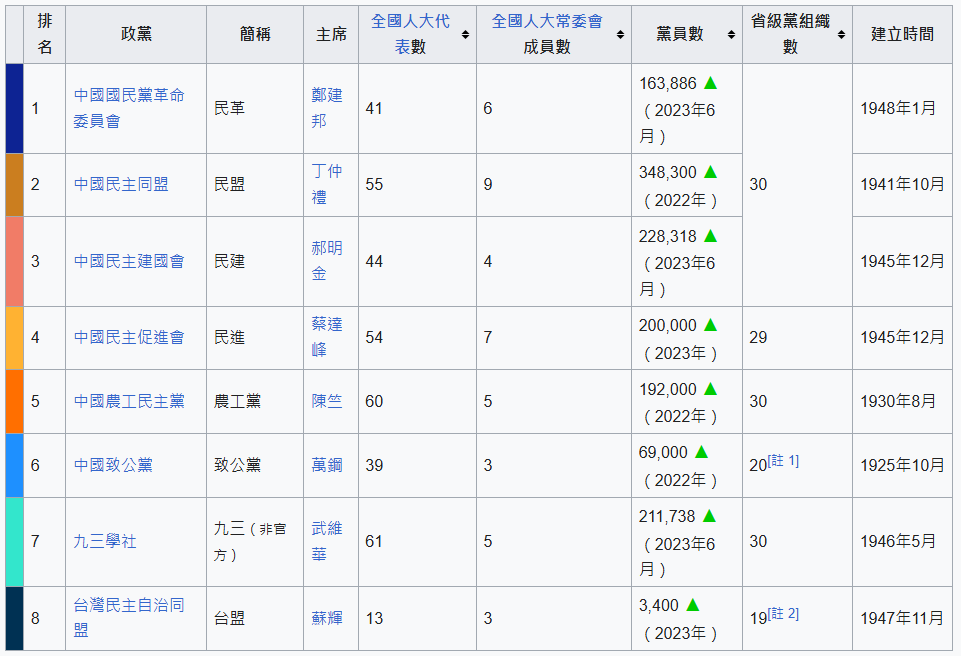
Task: Click founding date 1946年5月
Action: pyautogui.click(x=898, y=541)
